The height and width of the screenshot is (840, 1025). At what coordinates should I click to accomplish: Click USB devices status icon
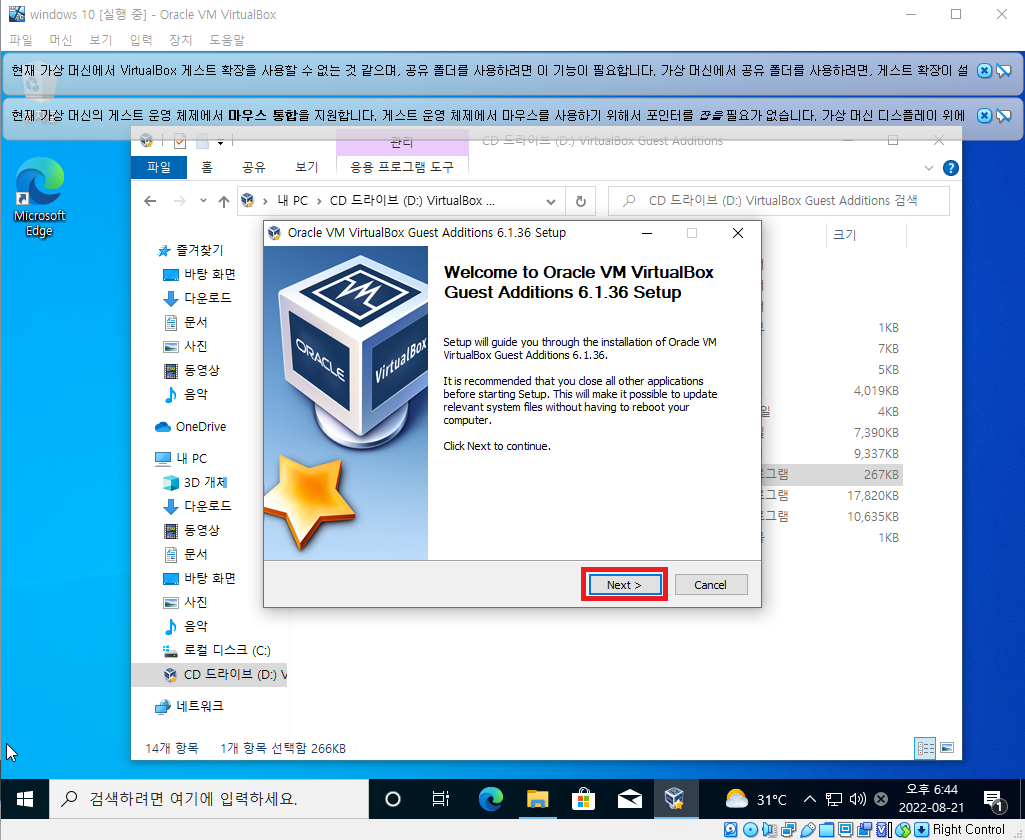click(x=807, y=830)
